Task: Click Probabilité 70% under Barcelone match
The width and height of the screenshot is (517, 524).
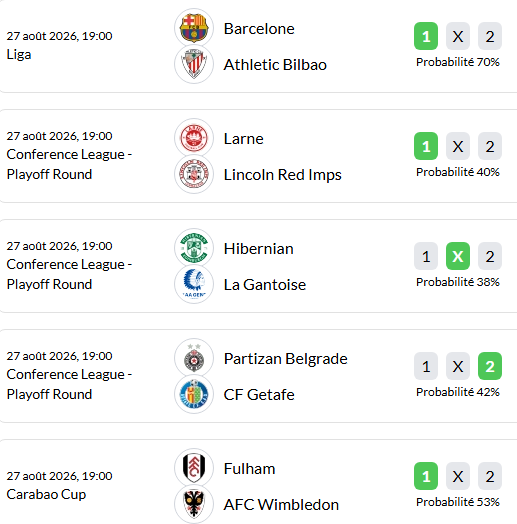Action: tap(458, 62)
